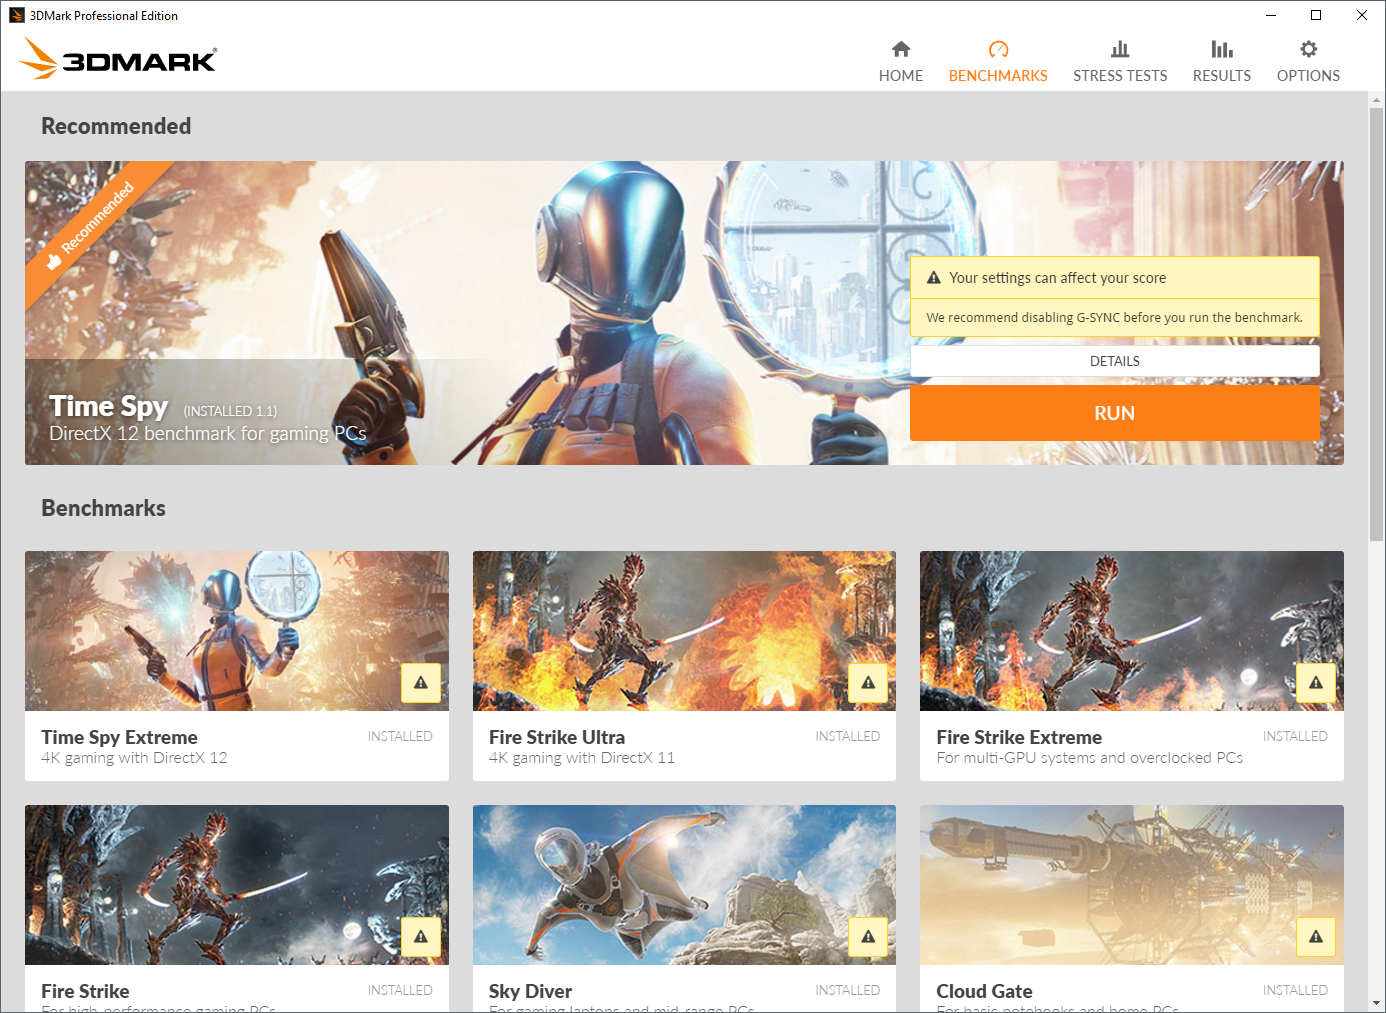The image size is (1386, 1013).
Task: Click warning icon on Fire Strike Ultra card
Action: [x=868, y=683]
